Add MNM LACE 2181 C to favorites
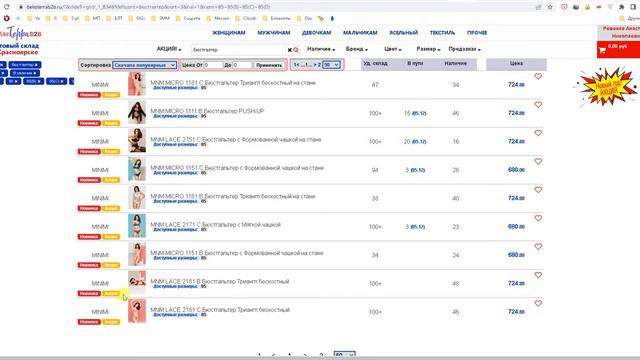Viewport: 640px width, 360px height. pos(538,303)
